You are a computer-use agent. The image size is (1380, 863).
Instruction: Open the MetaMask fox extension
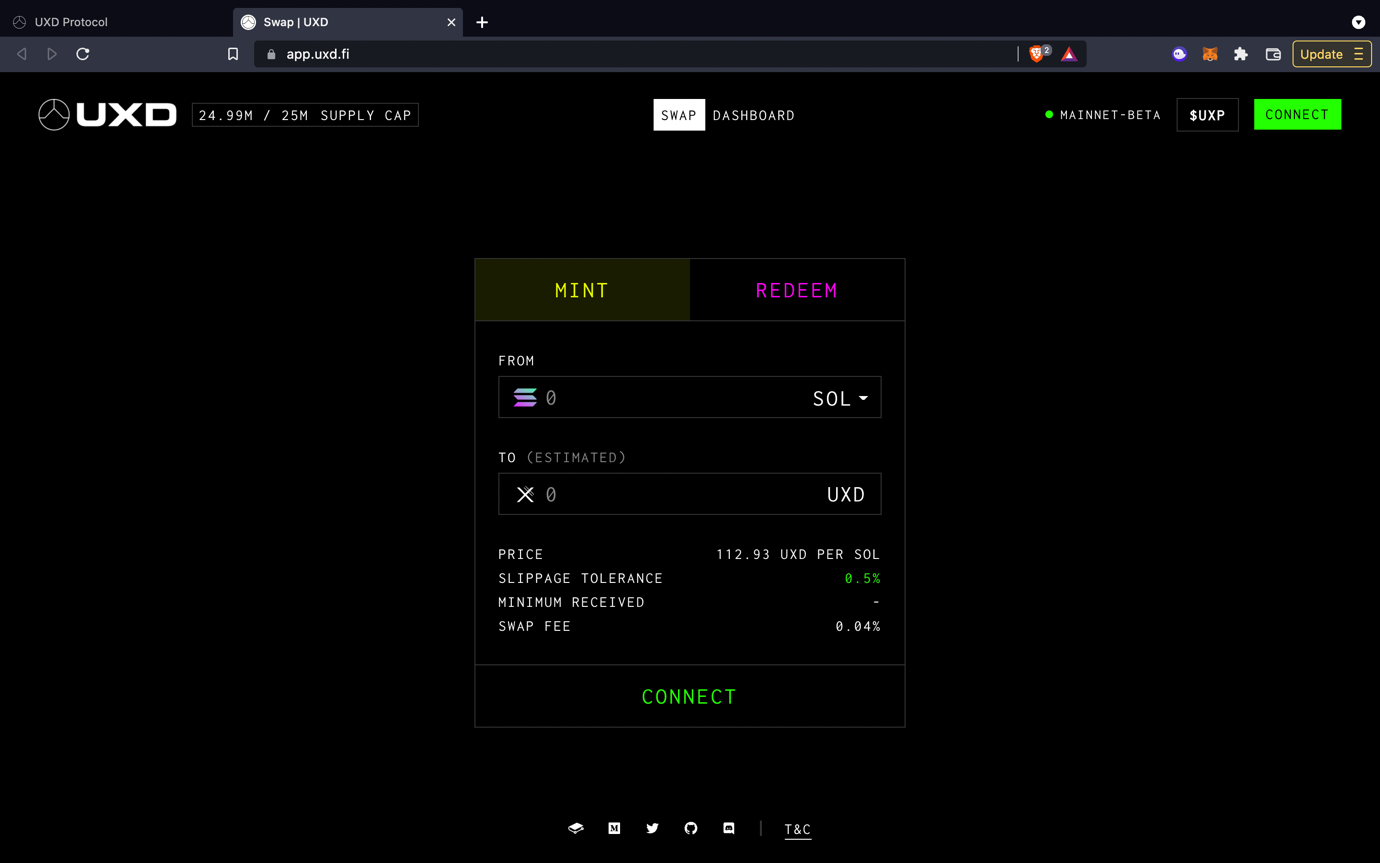pos(1210,54)
